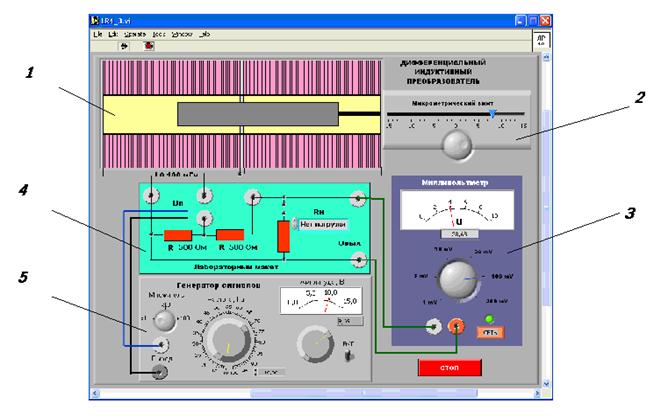Image resolution: width=661 pixels, height=416 pixels.
Task: Click the frequency digital readout field
Action: [x=272, y=372]
